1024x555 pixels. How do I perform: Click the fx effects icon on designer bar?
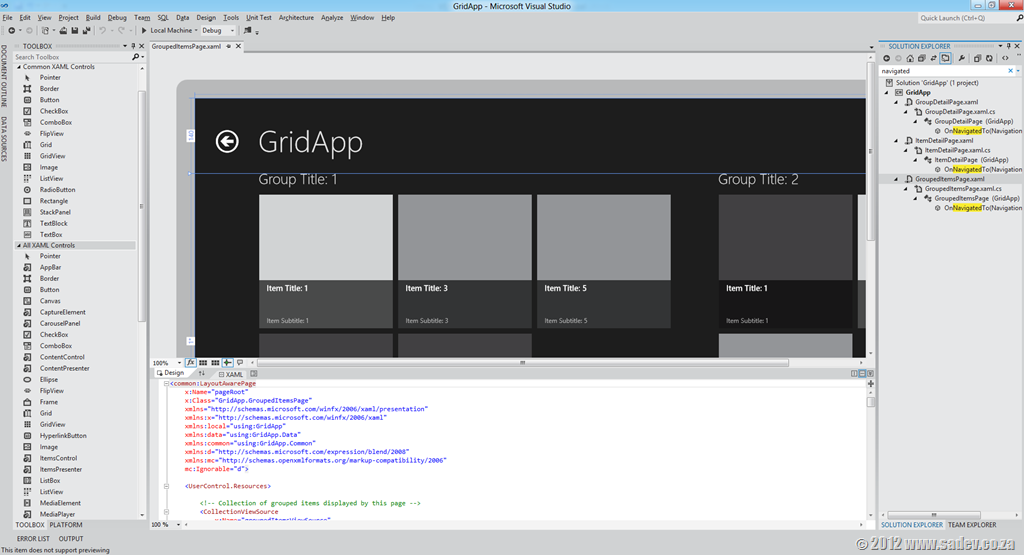pyautogui.click(x=191, y=362)
